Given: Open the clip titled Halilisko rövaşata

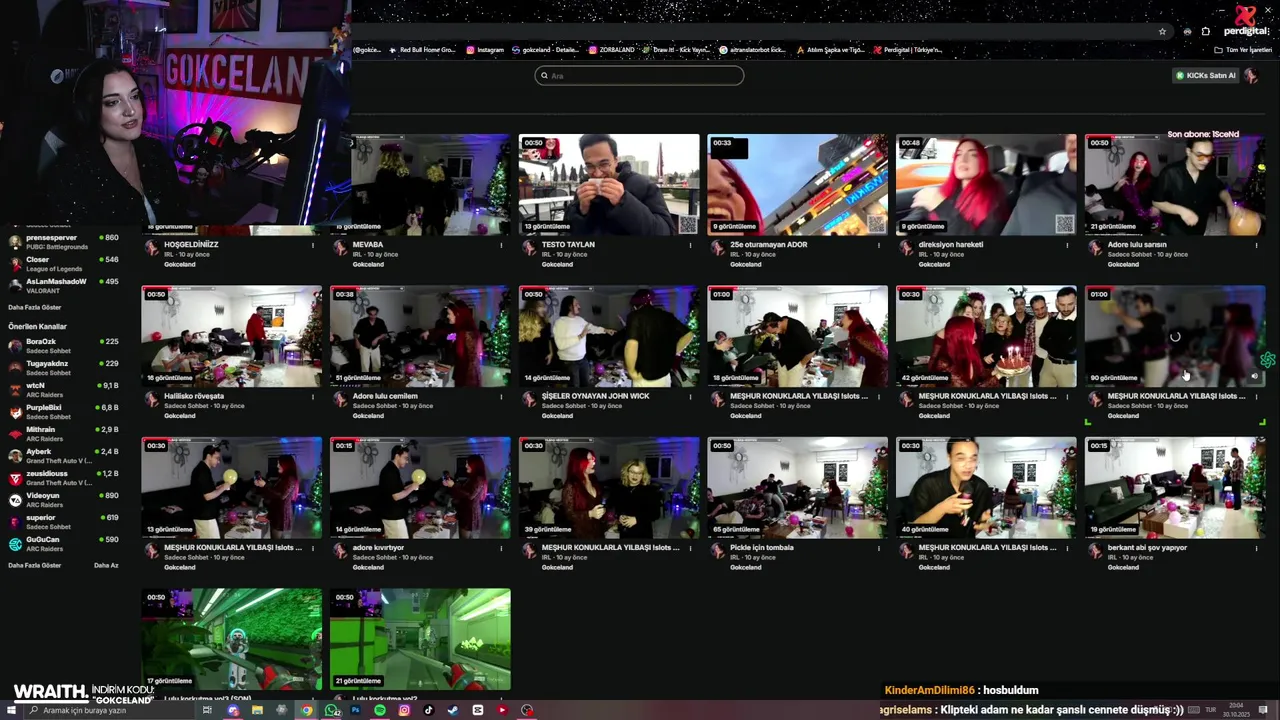Looking at the screenshot, I should 194,396.
